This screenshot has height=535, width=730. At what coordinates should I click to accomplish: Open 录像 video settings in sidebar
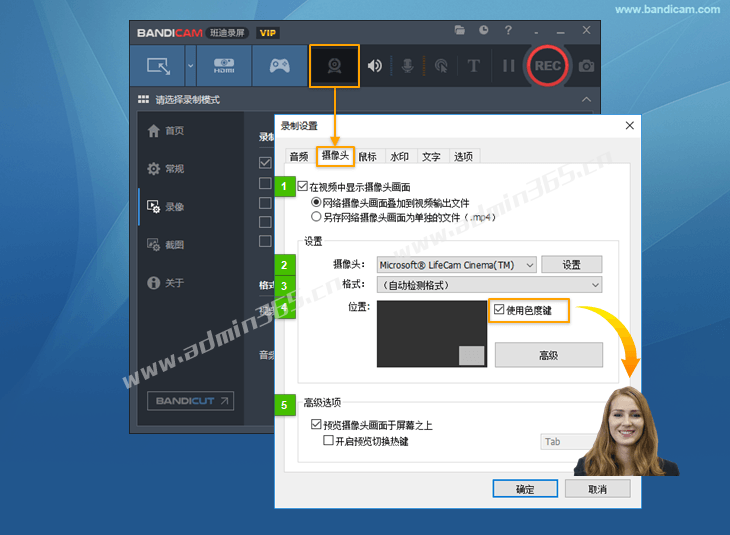click(x=166, y=206)
